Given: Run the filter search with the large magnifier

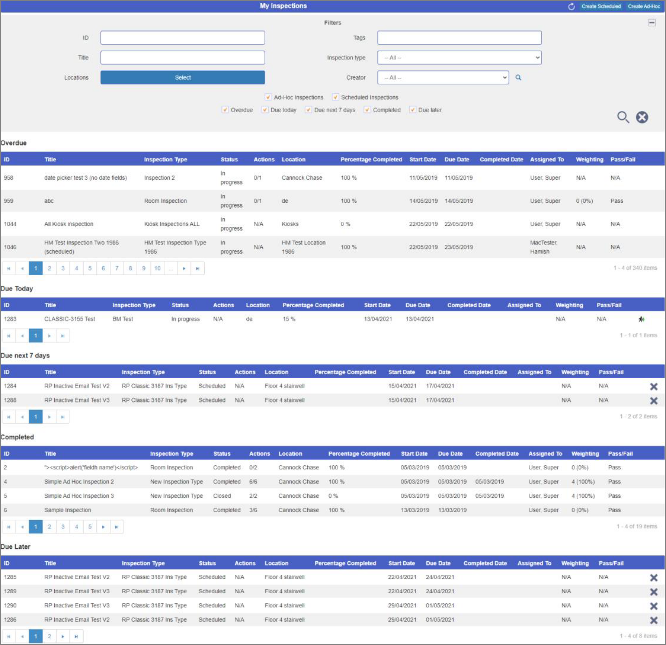Looking at the screenshot, I should pyautogui.click(x=623, y=117).
